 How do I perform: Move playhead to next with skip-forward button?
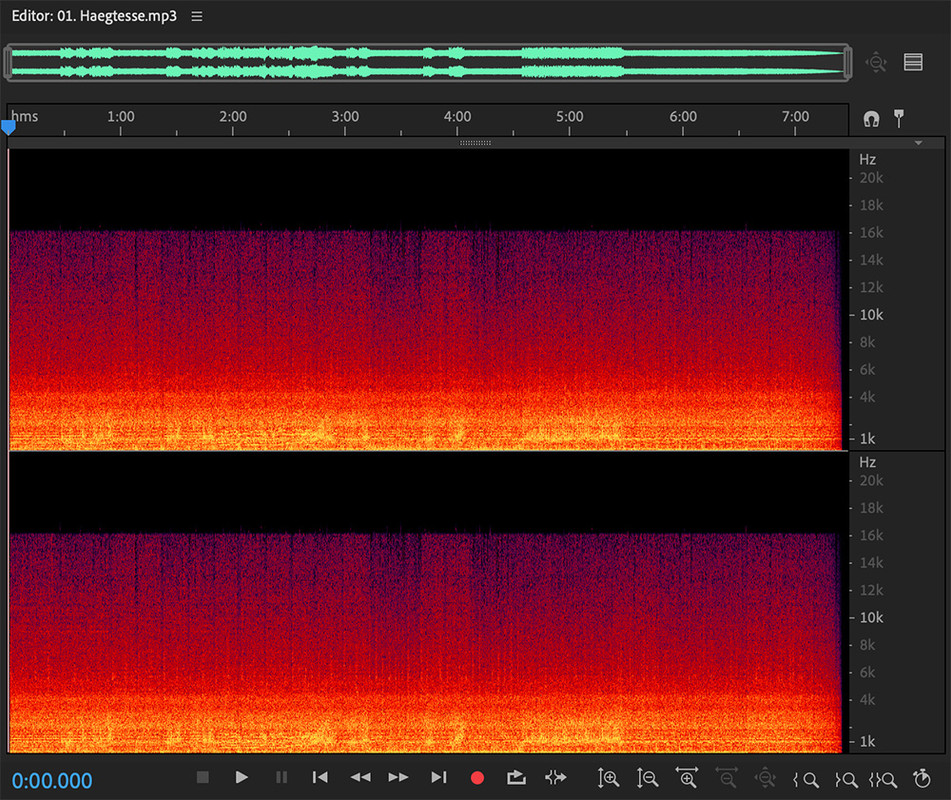[x=439, y=777]
